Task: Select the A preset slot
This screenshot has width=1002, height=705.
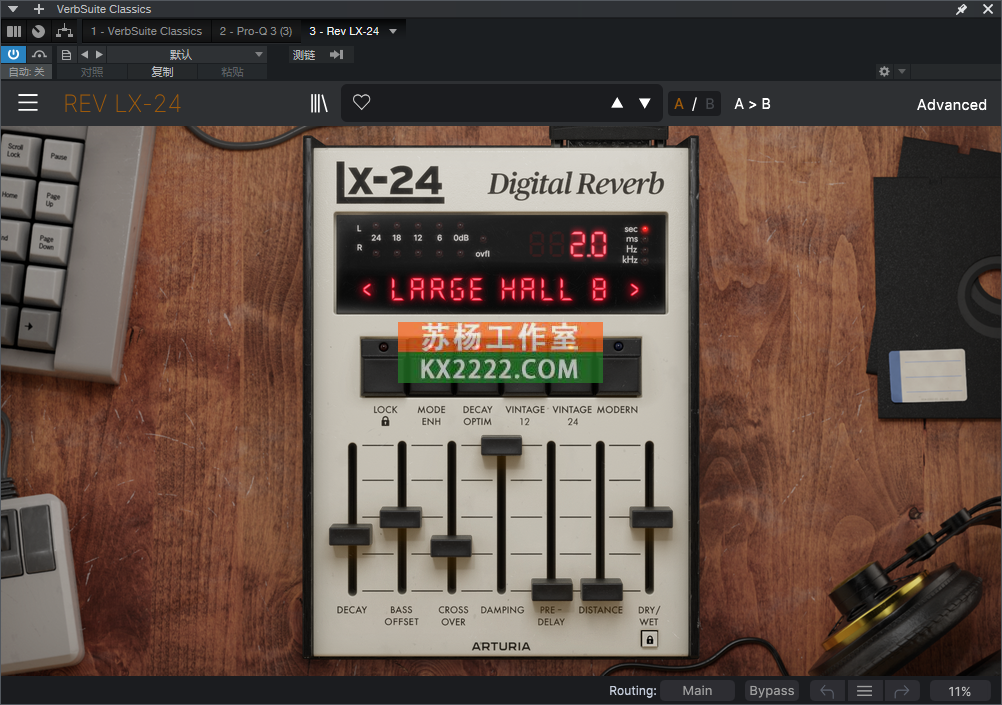Action: (679, 104)
